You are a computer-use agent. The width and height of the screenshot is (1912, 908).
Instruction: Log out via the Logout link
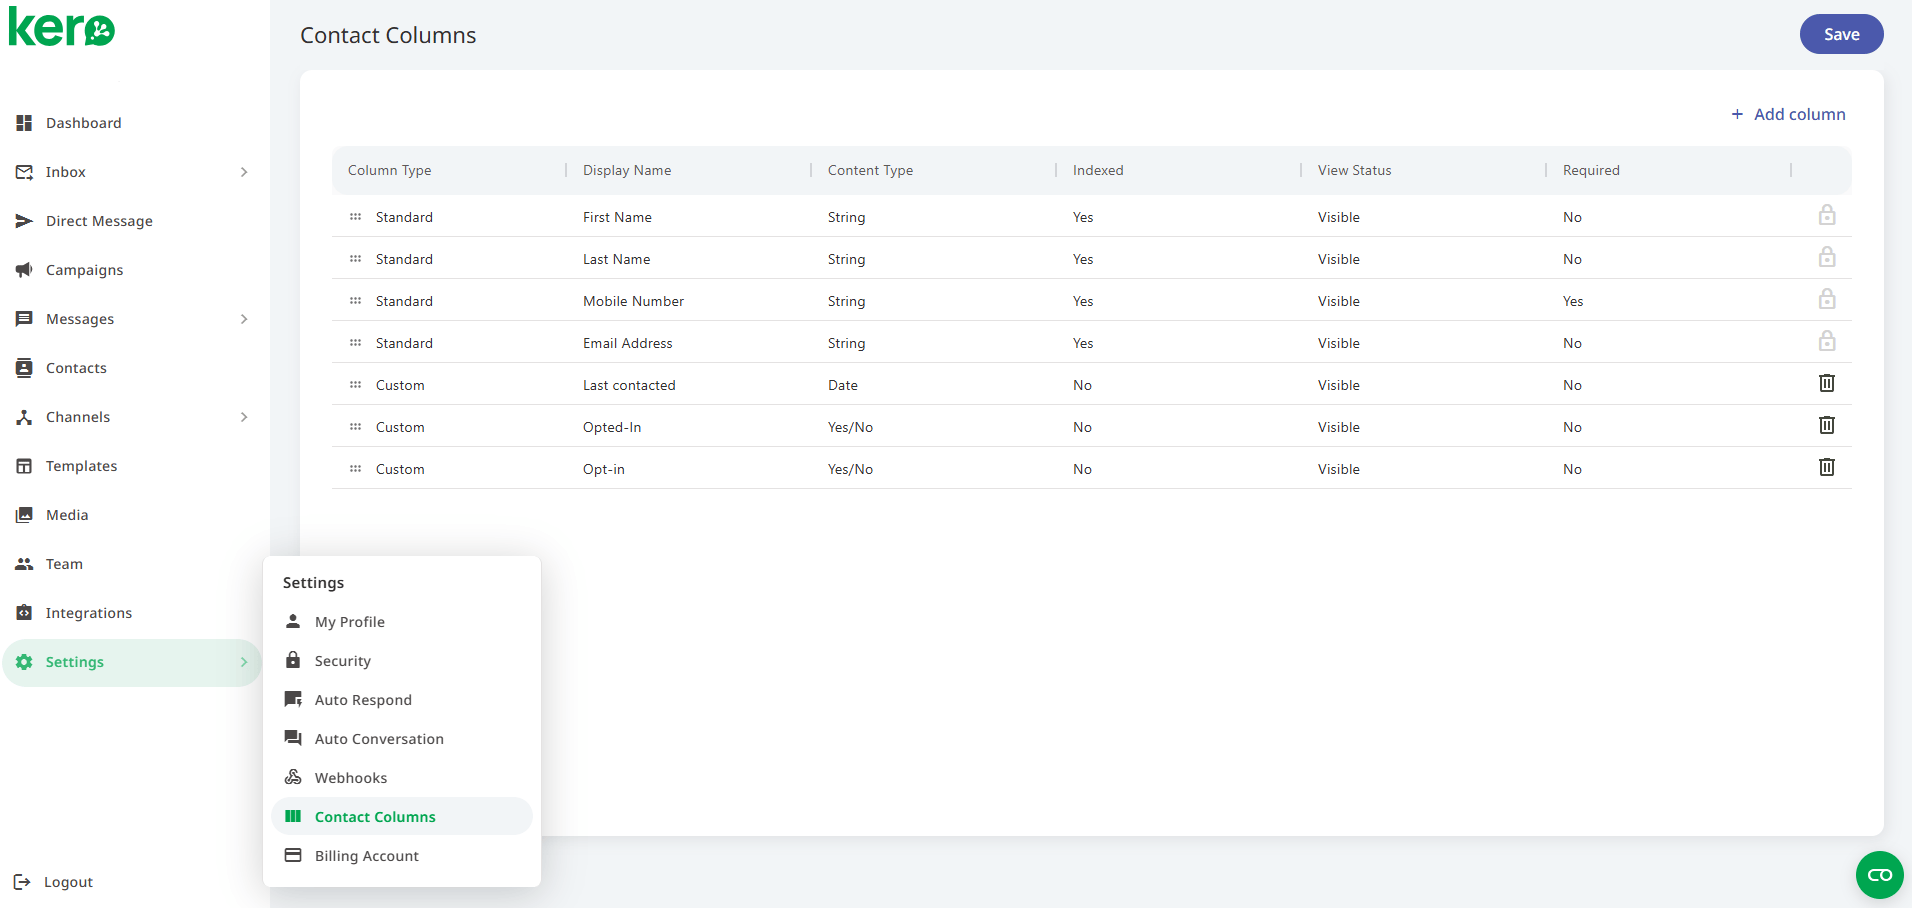click(68, 882)
